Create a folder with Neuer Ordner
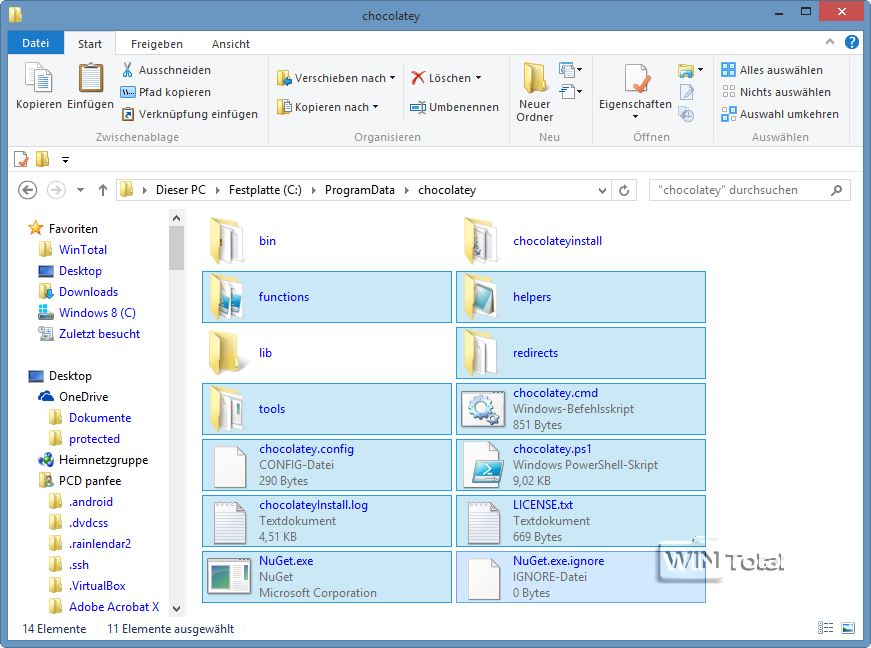 tap(534, 90)
